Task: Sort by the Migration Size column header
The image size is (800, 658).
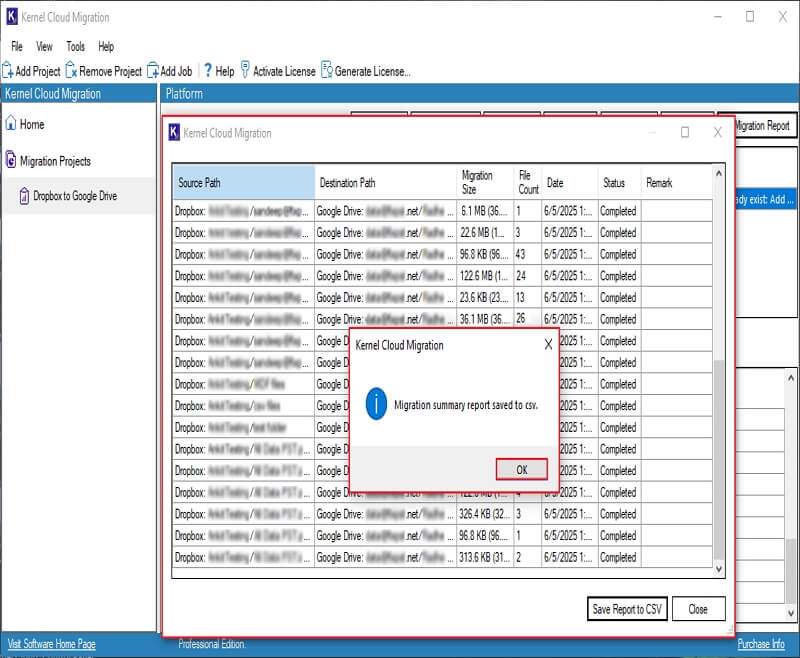Action: pyautogui.click(x=485, y=182)
